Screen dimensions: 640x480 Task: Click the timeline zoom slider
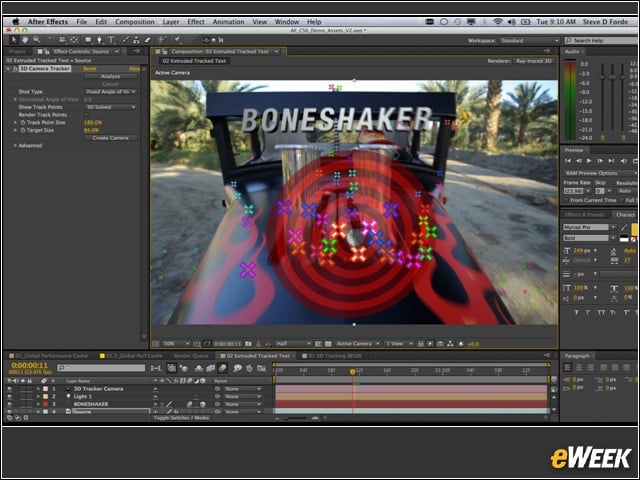click(x=297, y=418)
